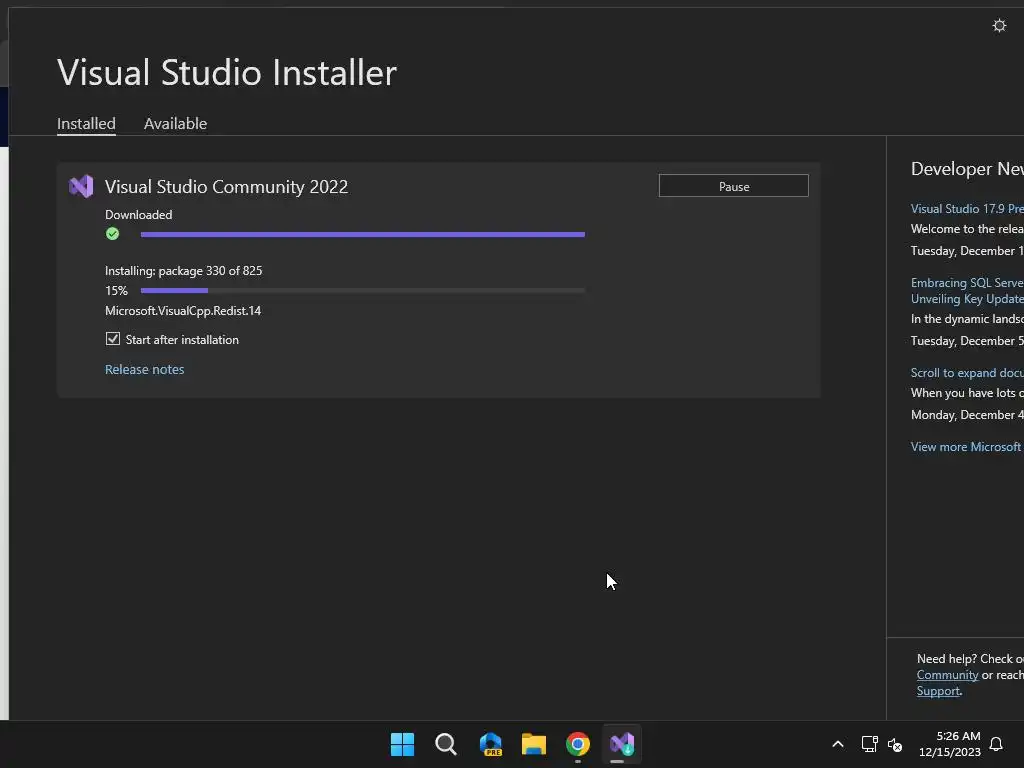Open the Release notes link

[x=144, y=370]
